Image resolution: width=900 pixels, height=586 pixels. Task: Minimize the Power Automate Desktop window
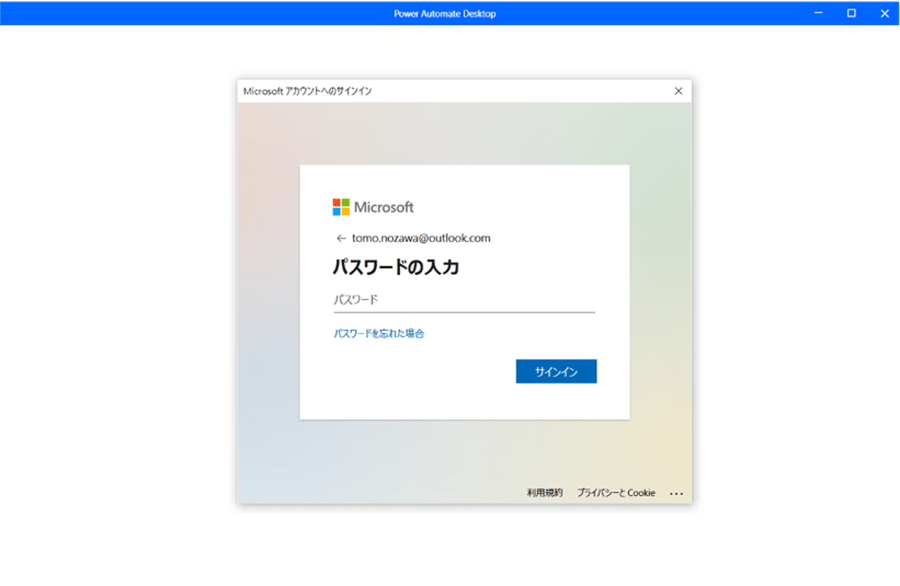[x=818, y=13]
